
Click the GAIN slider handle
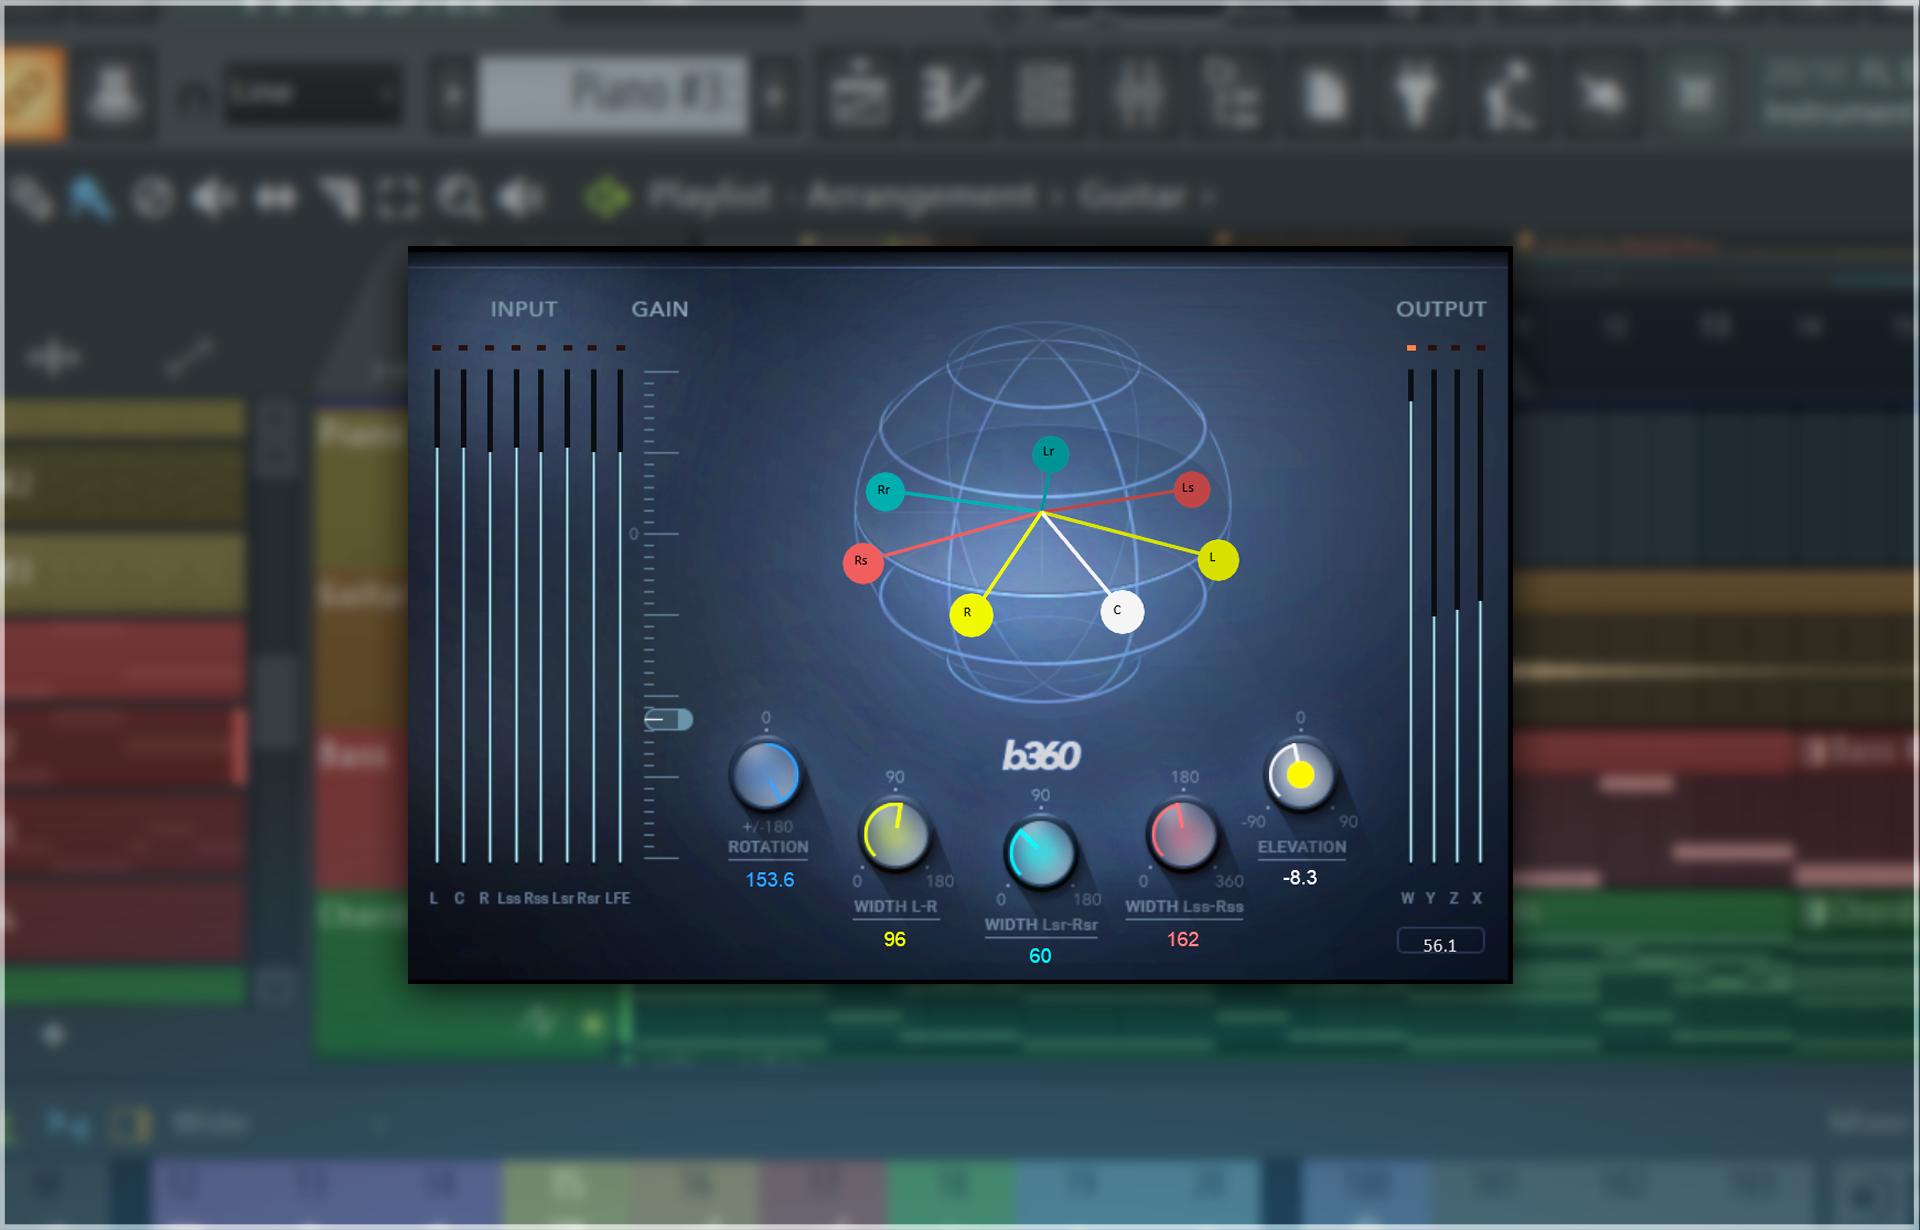[x=668, y=719]
